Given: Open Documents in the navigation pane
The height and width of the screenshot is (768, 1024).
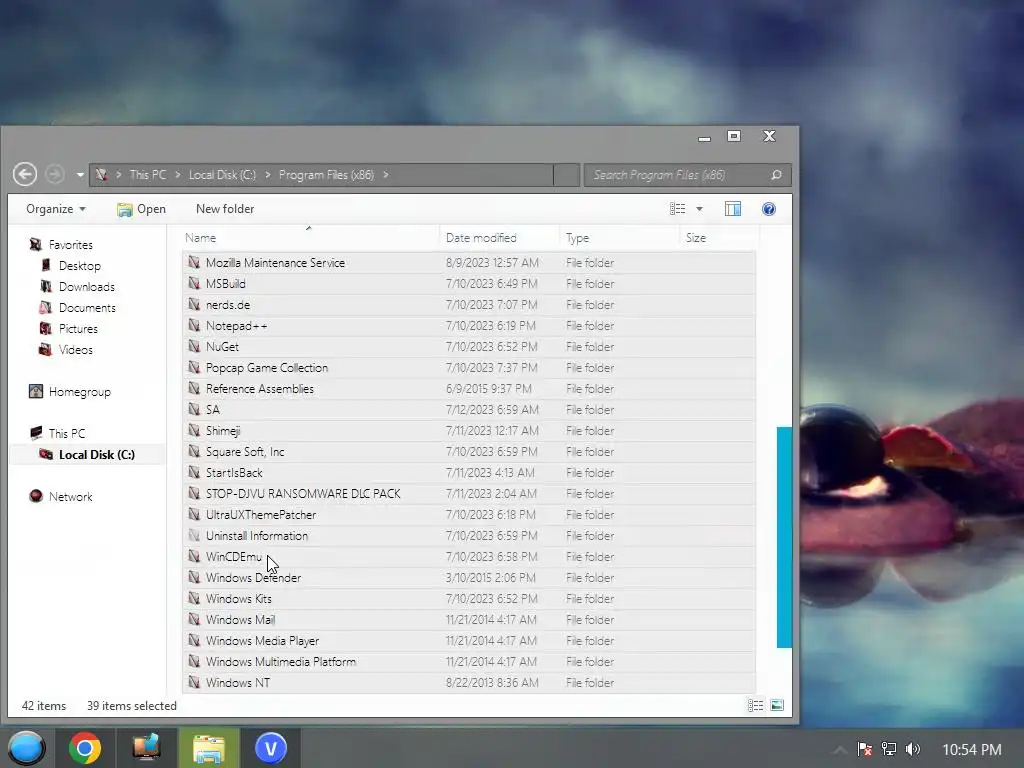Looking at the screenshot, I should (87, 308).
